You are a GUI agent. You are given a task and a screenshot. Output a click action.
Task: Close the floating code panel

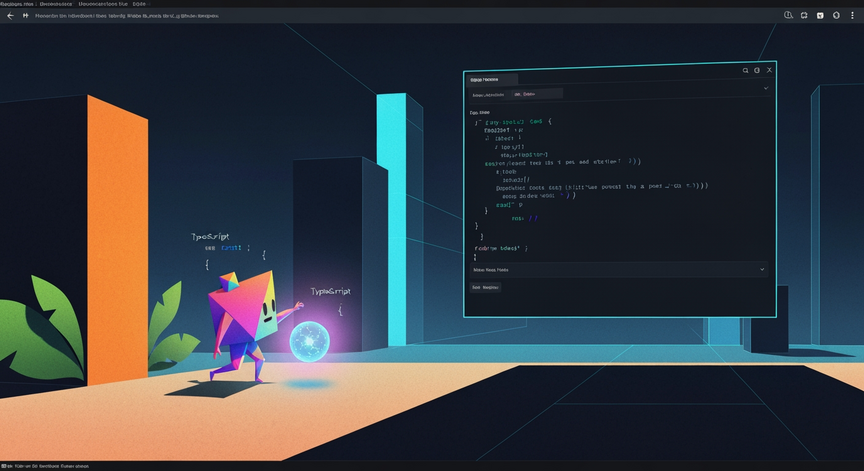(x=769, y=70)
